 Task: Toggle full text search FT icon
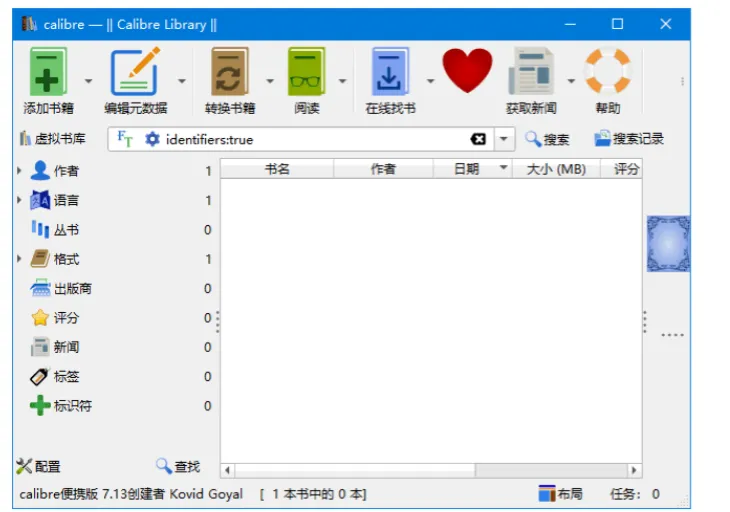click(125, 139)
